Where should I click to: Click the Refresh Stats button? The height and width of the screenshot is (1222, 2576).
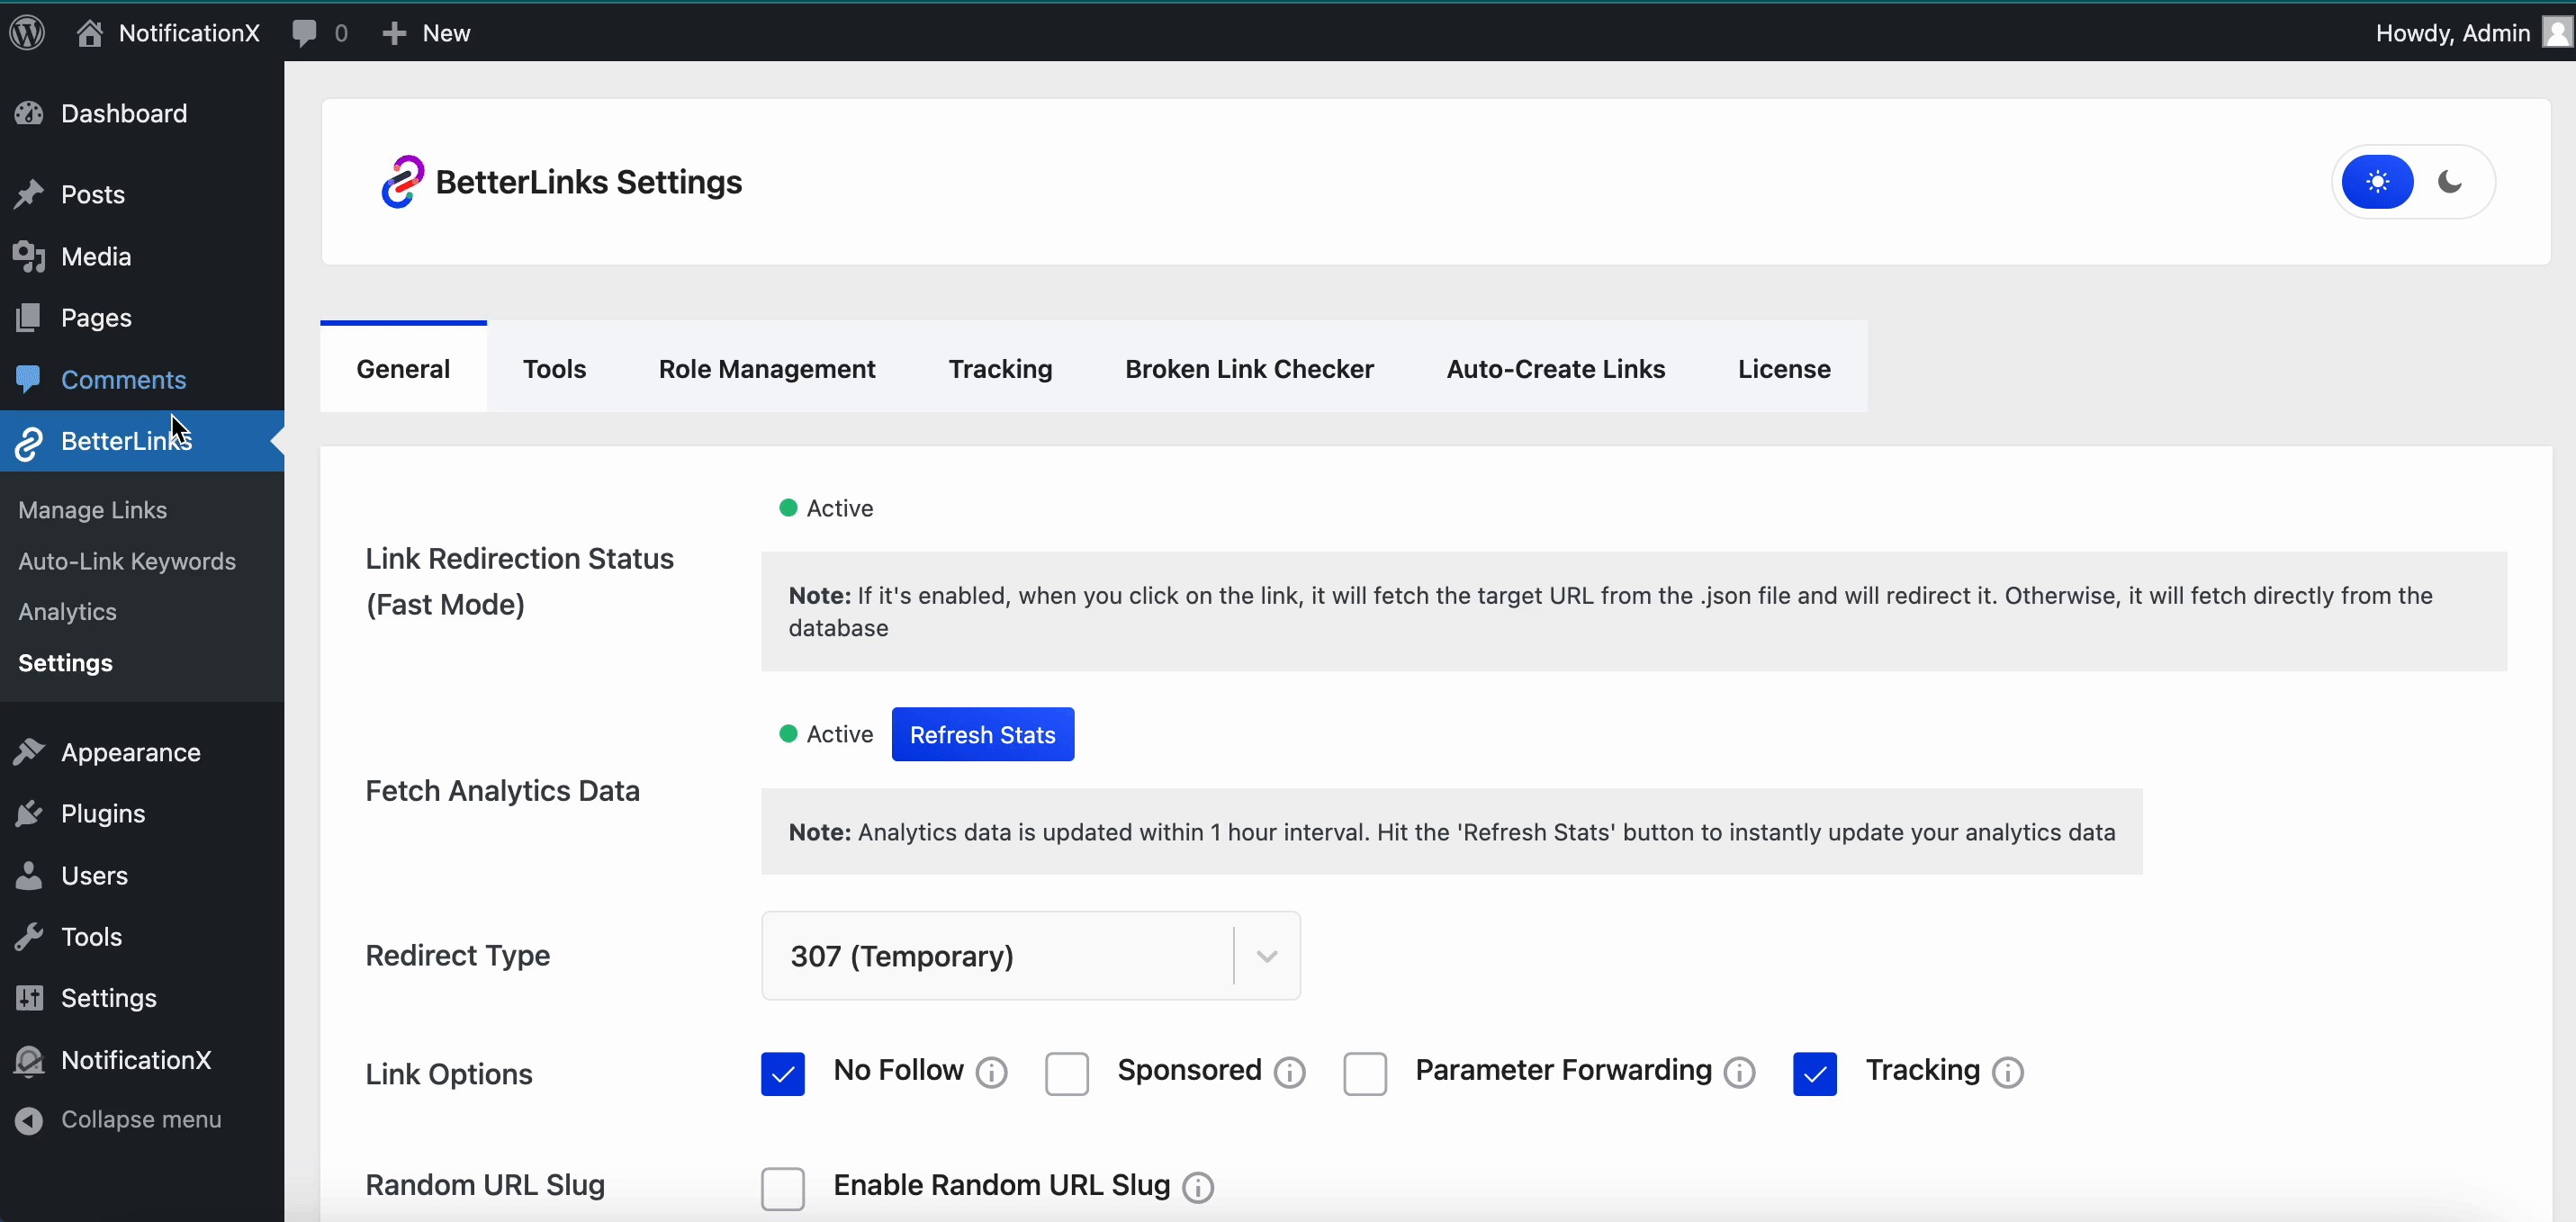(983, 734)
